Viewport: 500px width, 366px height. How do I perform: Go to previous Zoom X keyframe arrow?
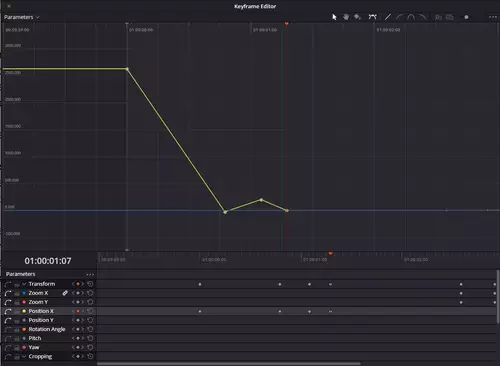coord(73,293)
